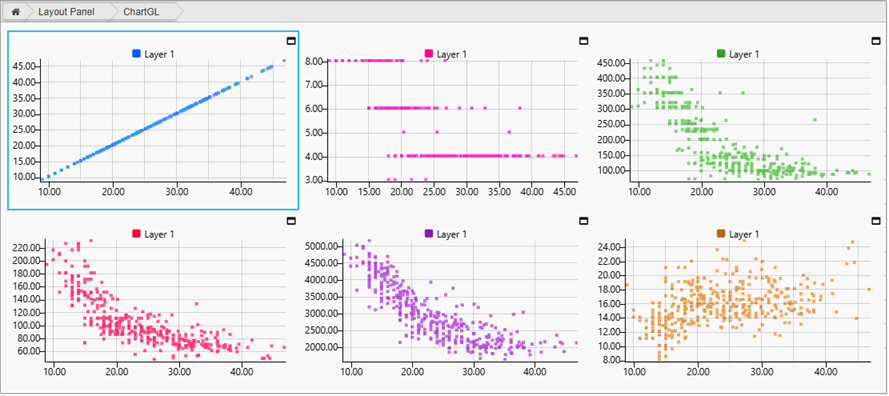Maximize the red scatter chart panel
This screenshot has width=889, height=396.
point(291,220)
